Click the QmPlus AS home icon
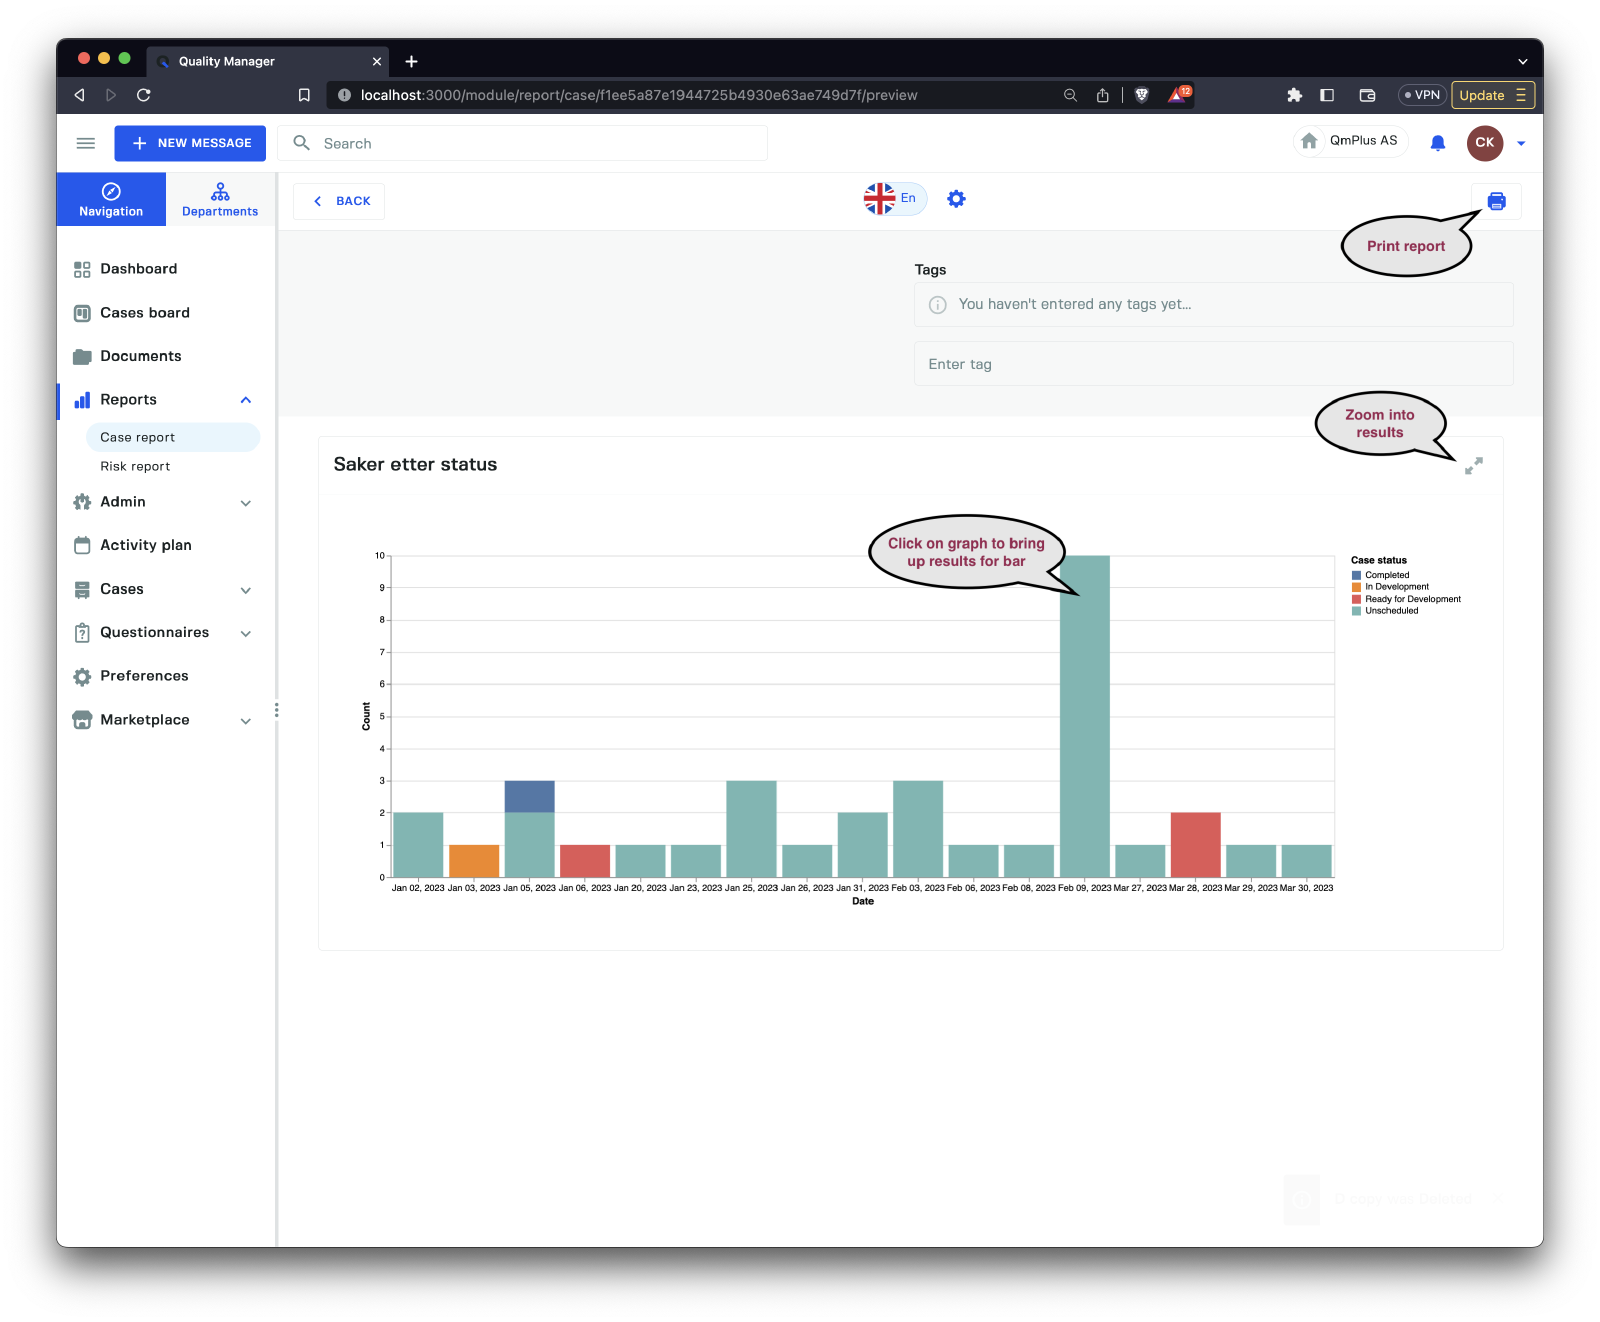Image resolution: width=1600 pixels, height=1322 pixels. [x=1309, y=141]
